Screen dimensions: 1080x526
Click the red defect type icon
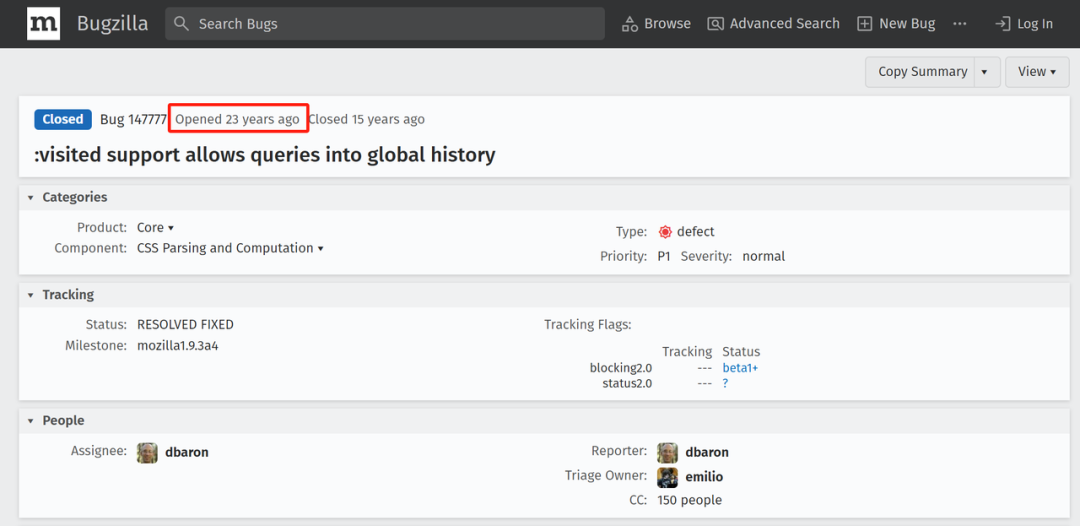[x=665, y=232]
